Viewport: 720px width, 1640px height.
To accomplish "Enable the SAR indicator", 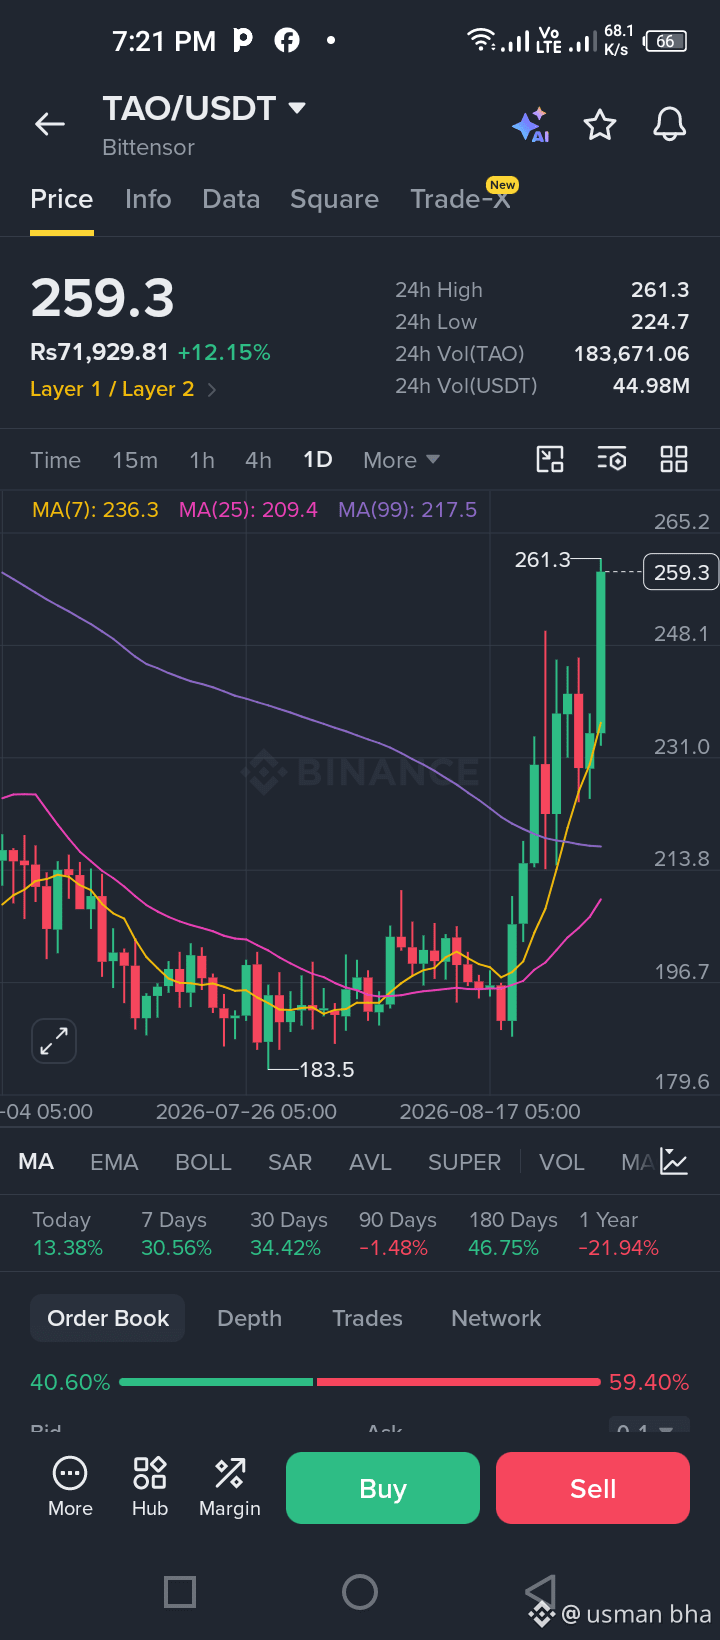I will [290, 1162].
